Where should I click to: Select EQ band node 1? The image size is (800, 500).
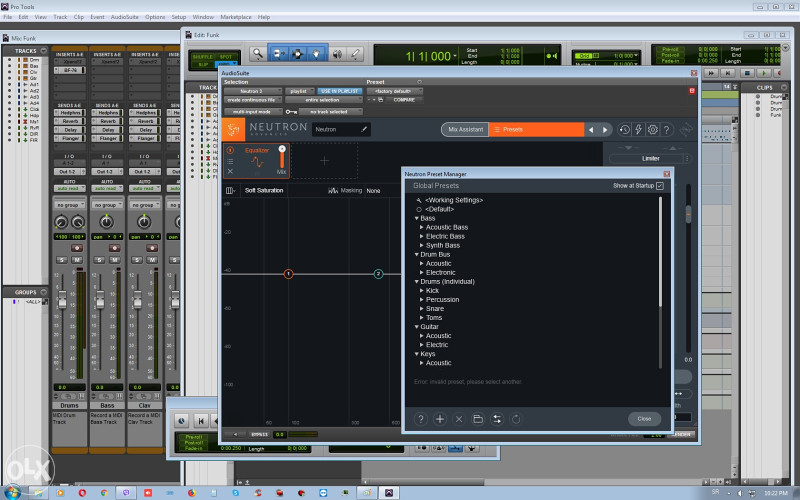(x=288, y=274)
